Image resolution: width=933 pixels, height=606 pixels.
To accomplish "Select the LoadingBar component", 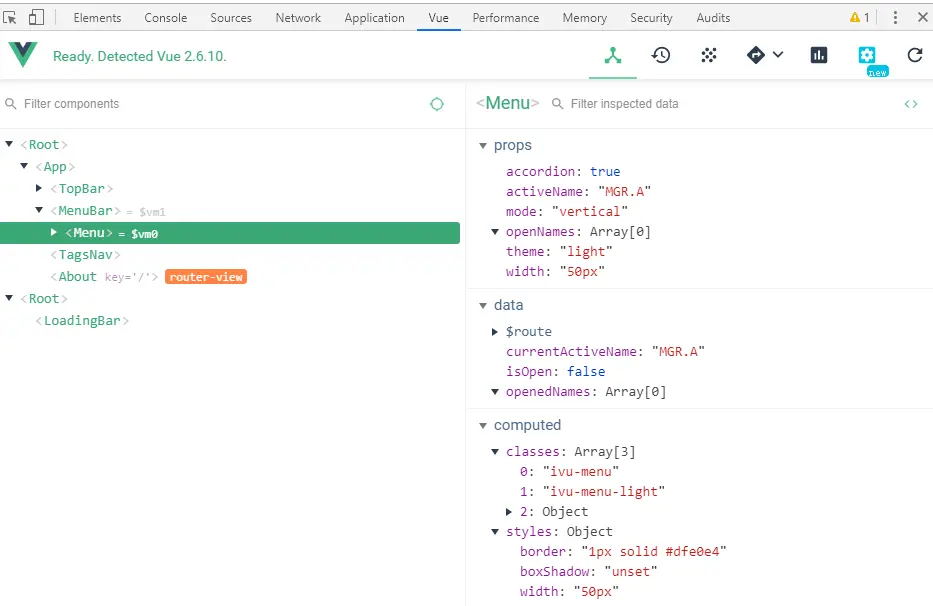I will pyautogui.click(x=82, y=321).
